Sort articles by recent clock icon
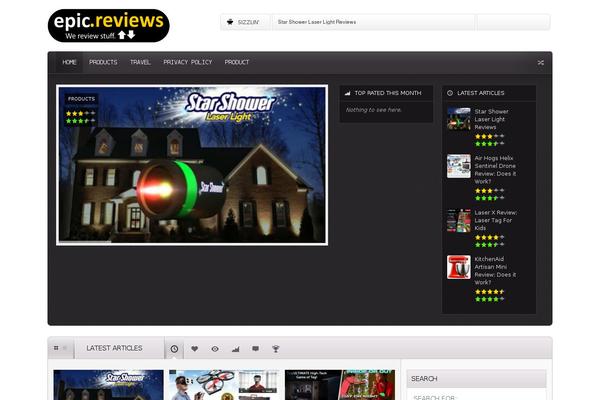The width and height of the screenshot is (600, 400). [174, 349]
